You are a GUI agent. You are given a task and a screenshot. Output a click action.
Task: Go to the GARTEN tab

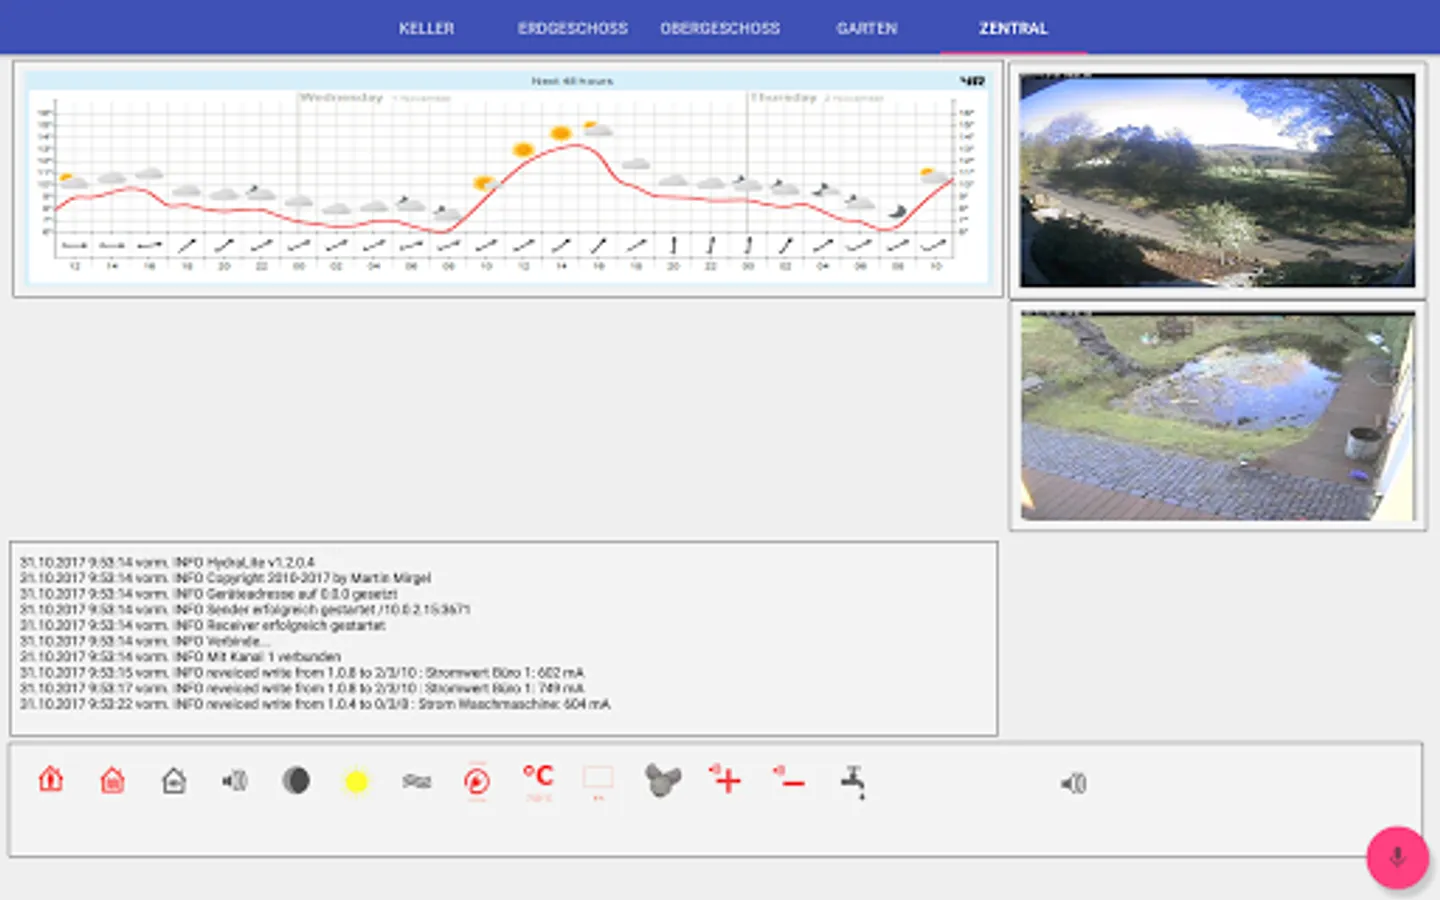coord(867,28)
